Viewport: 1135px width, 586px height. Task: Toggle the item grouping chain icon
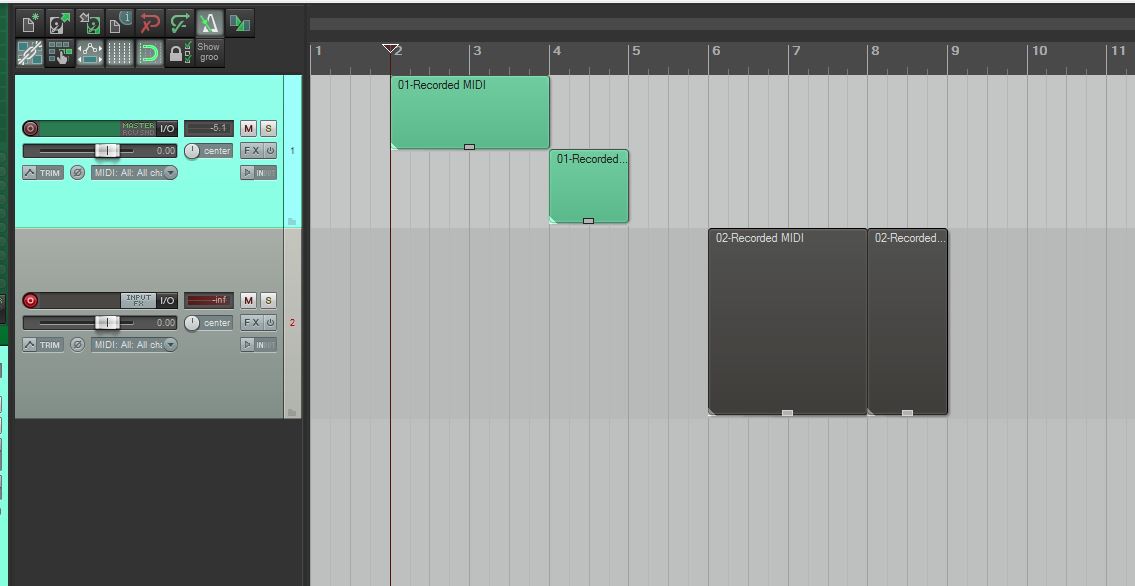30,54
